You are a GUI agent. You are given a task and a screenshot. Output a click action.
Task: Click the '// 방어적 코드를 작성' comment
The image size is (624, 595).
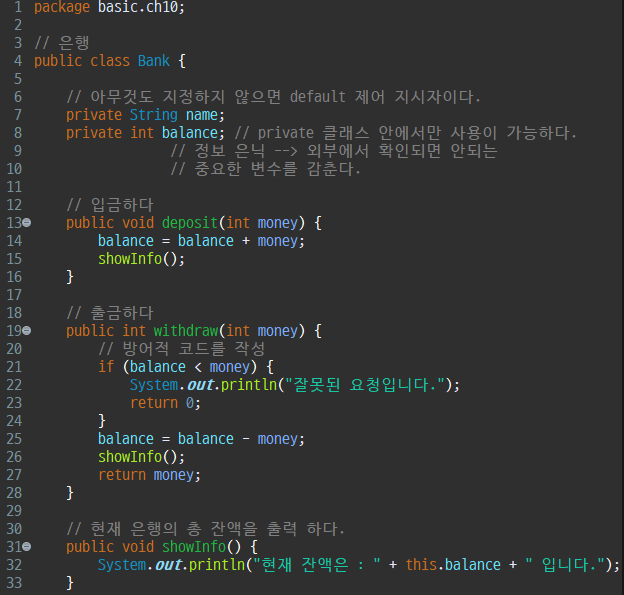pyautogui.click(x=181, y=349)
